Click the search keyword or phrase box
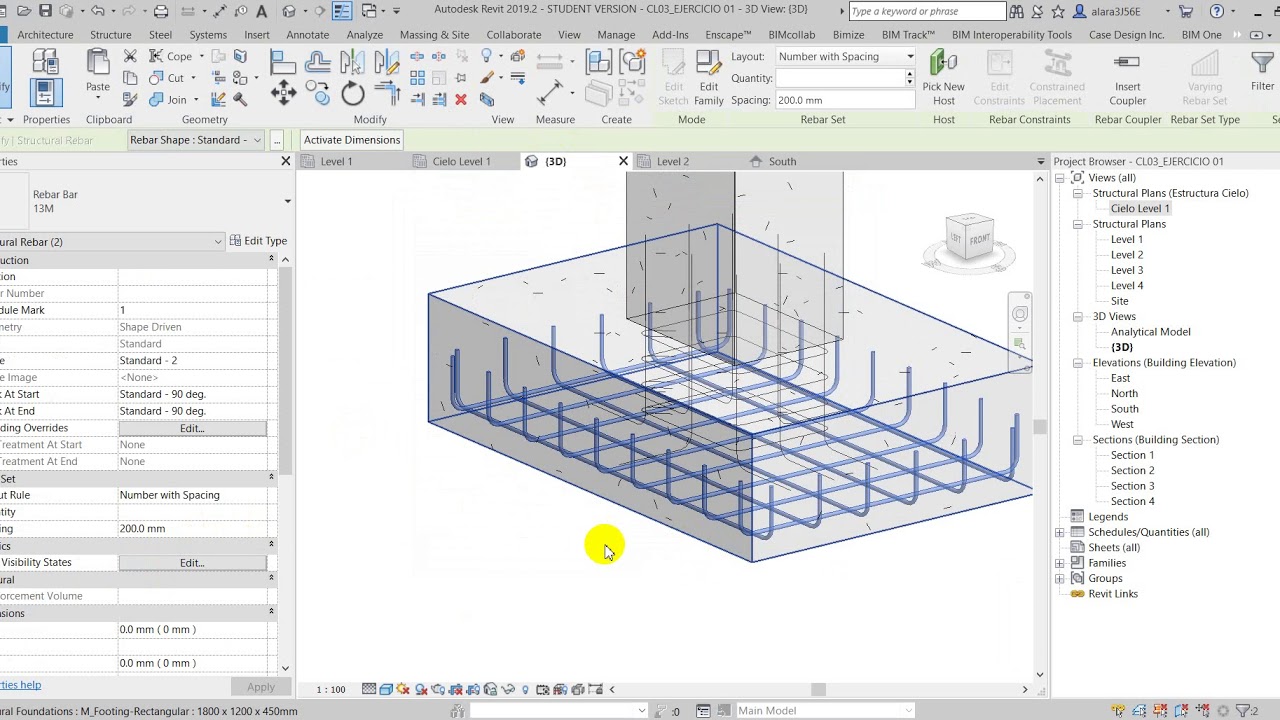 [x=926, y=11]
